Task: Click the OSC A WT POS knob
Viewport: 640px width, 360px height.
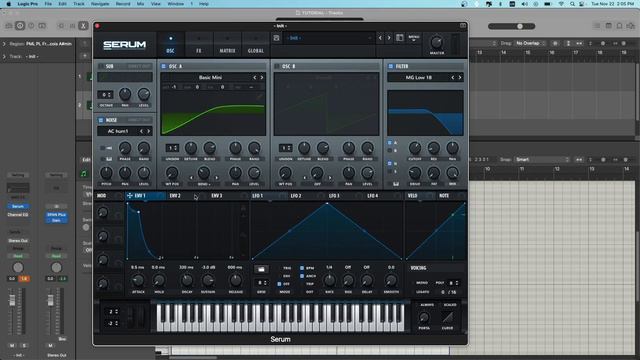Action: pyautogui.click(x=172, y=173)
